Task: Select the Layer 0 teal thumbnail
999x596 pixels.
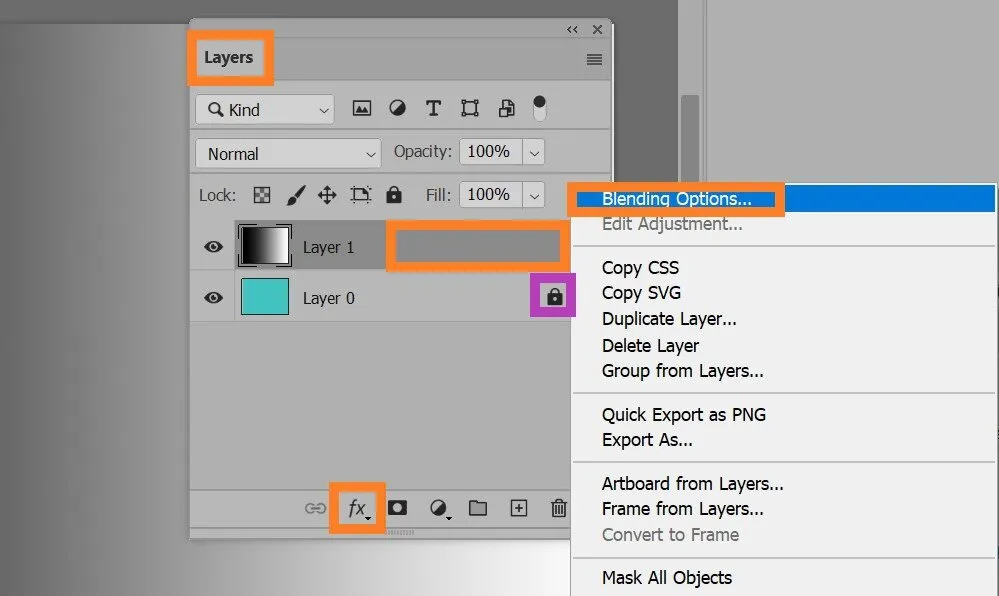Action: [x=265, y=296]
